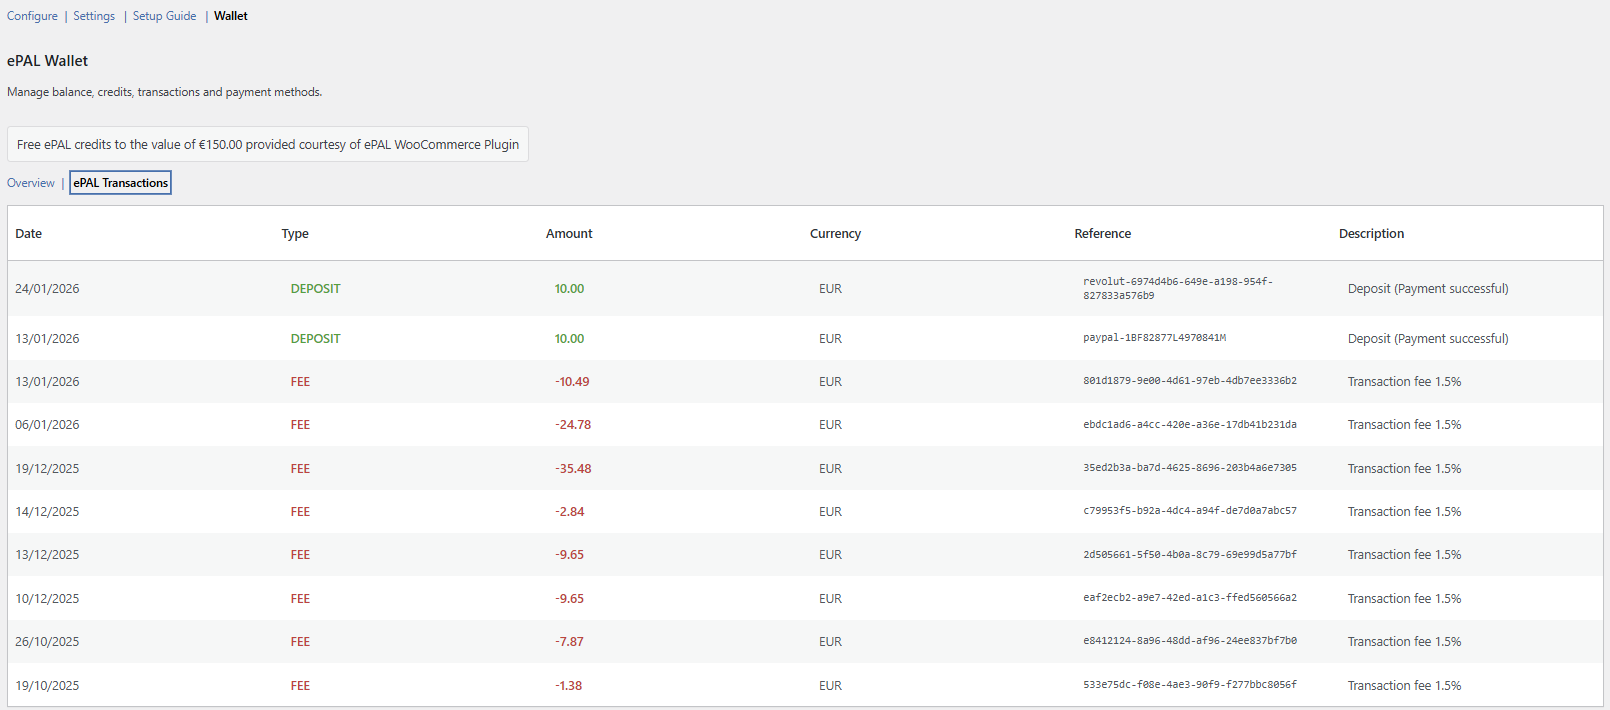
Task: Select the Wallet tab
Action: pos(230,16)
